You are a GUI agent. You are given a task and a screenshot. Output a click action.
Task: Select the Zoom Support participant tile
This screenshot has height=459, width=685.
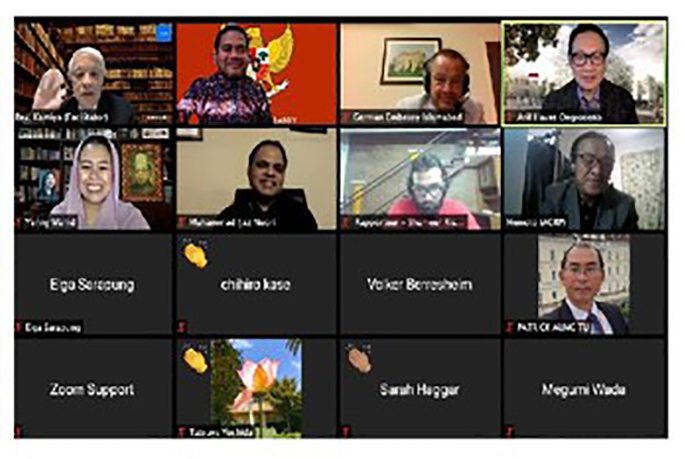pos(93,388)
